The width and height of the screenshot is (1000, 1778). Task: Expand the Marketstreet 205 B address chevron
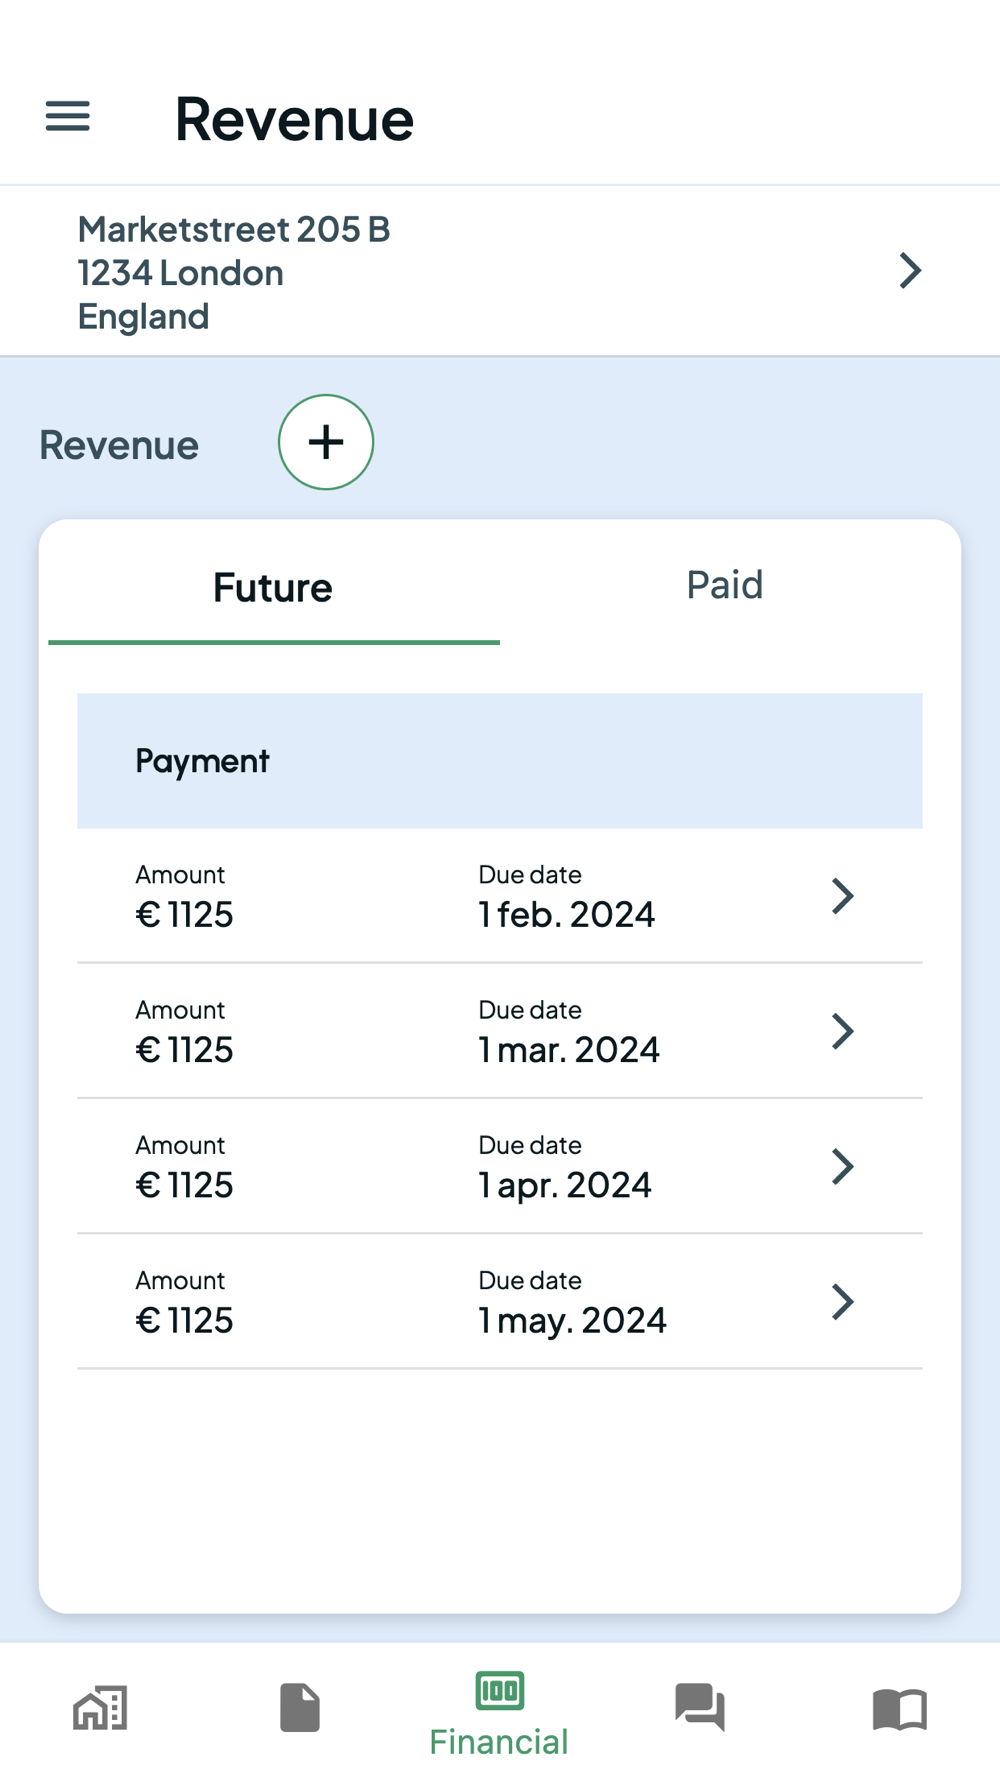tap(909, 271)
